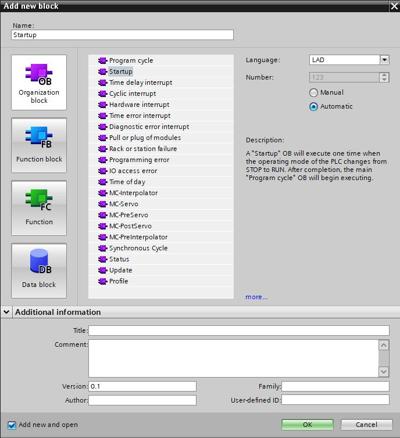Open the Language dropdown showing LAD
The height and width of the screenshot is (438, 400).
384,60
